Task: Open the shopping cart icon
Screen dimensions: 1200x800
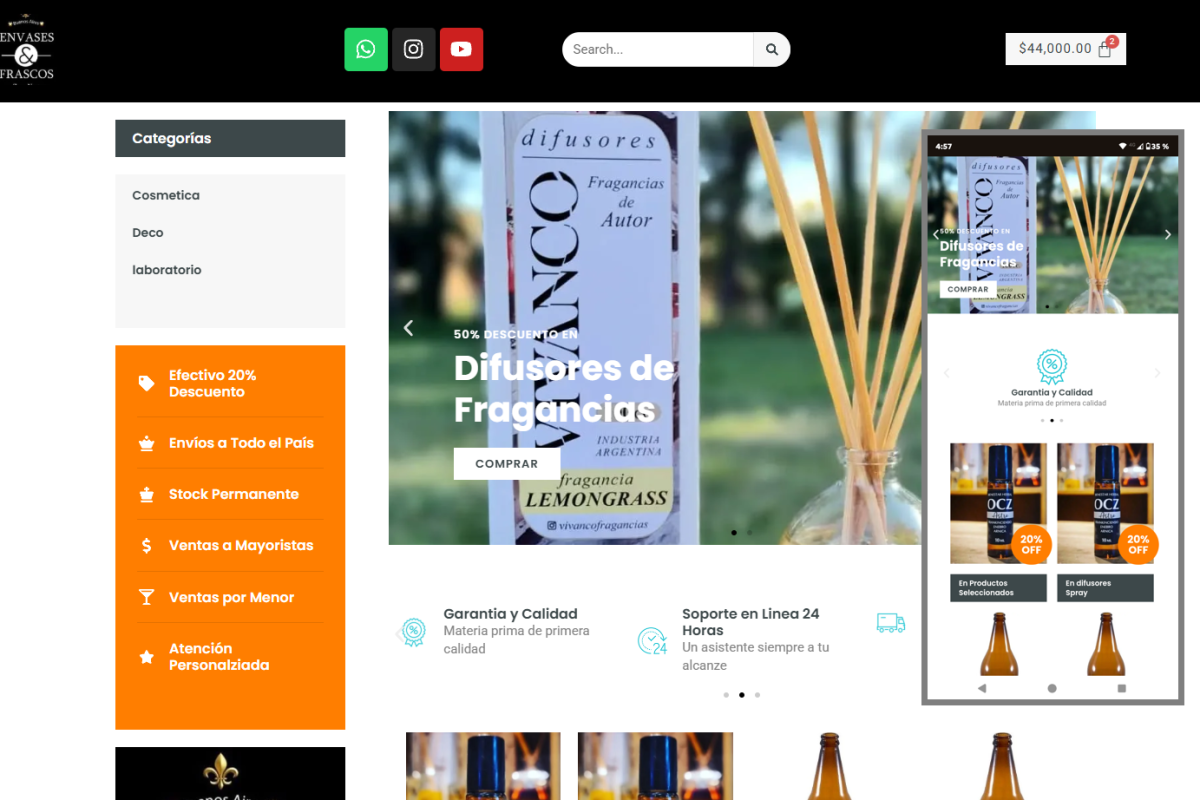Action: (x=1104, y=47)
